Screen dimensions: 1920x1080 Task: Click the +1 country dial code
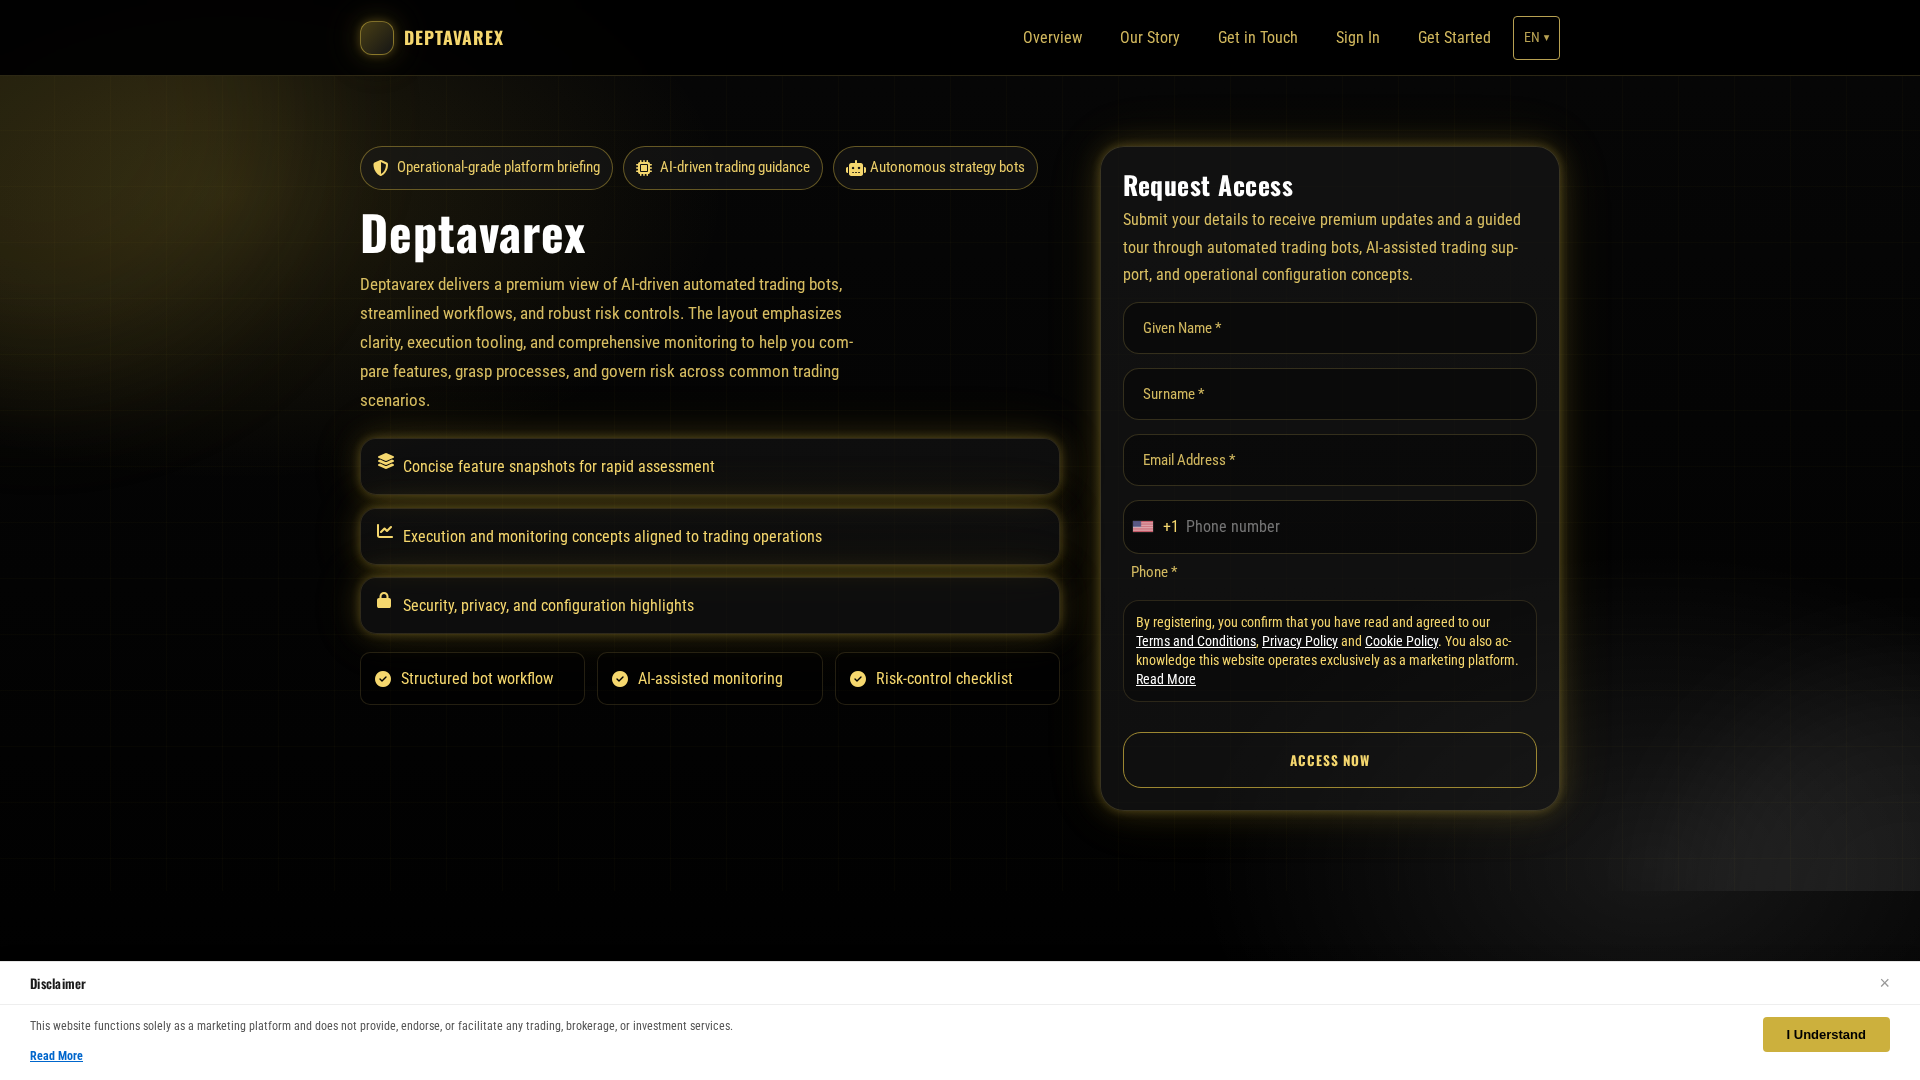[1171, 527]
